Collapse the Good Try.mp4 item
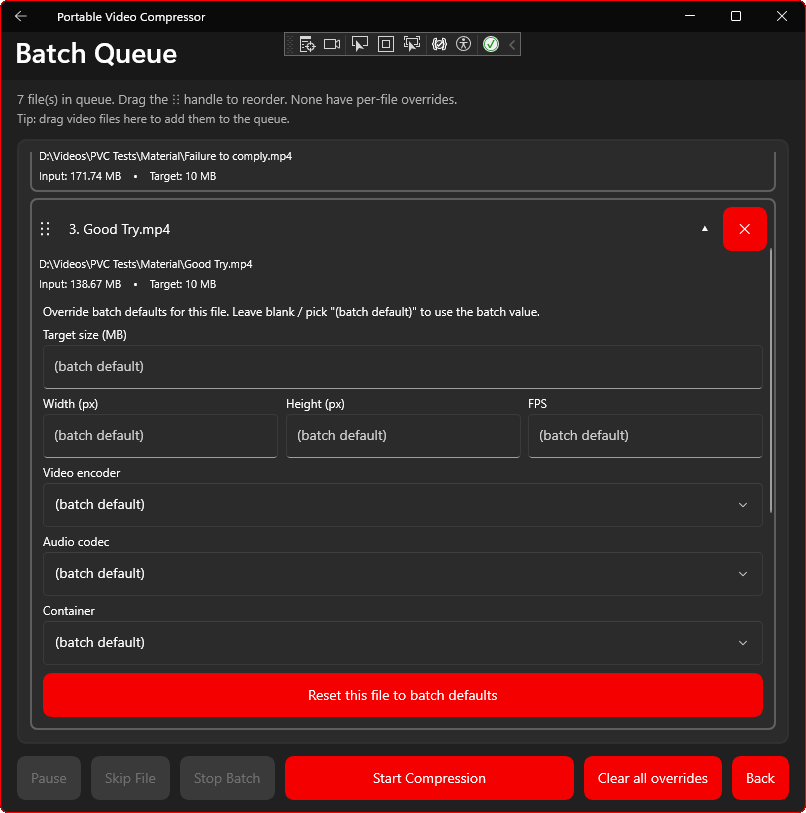Image resolution: width=806 pixels, height=813 pixels. click(x=704, y=229)
